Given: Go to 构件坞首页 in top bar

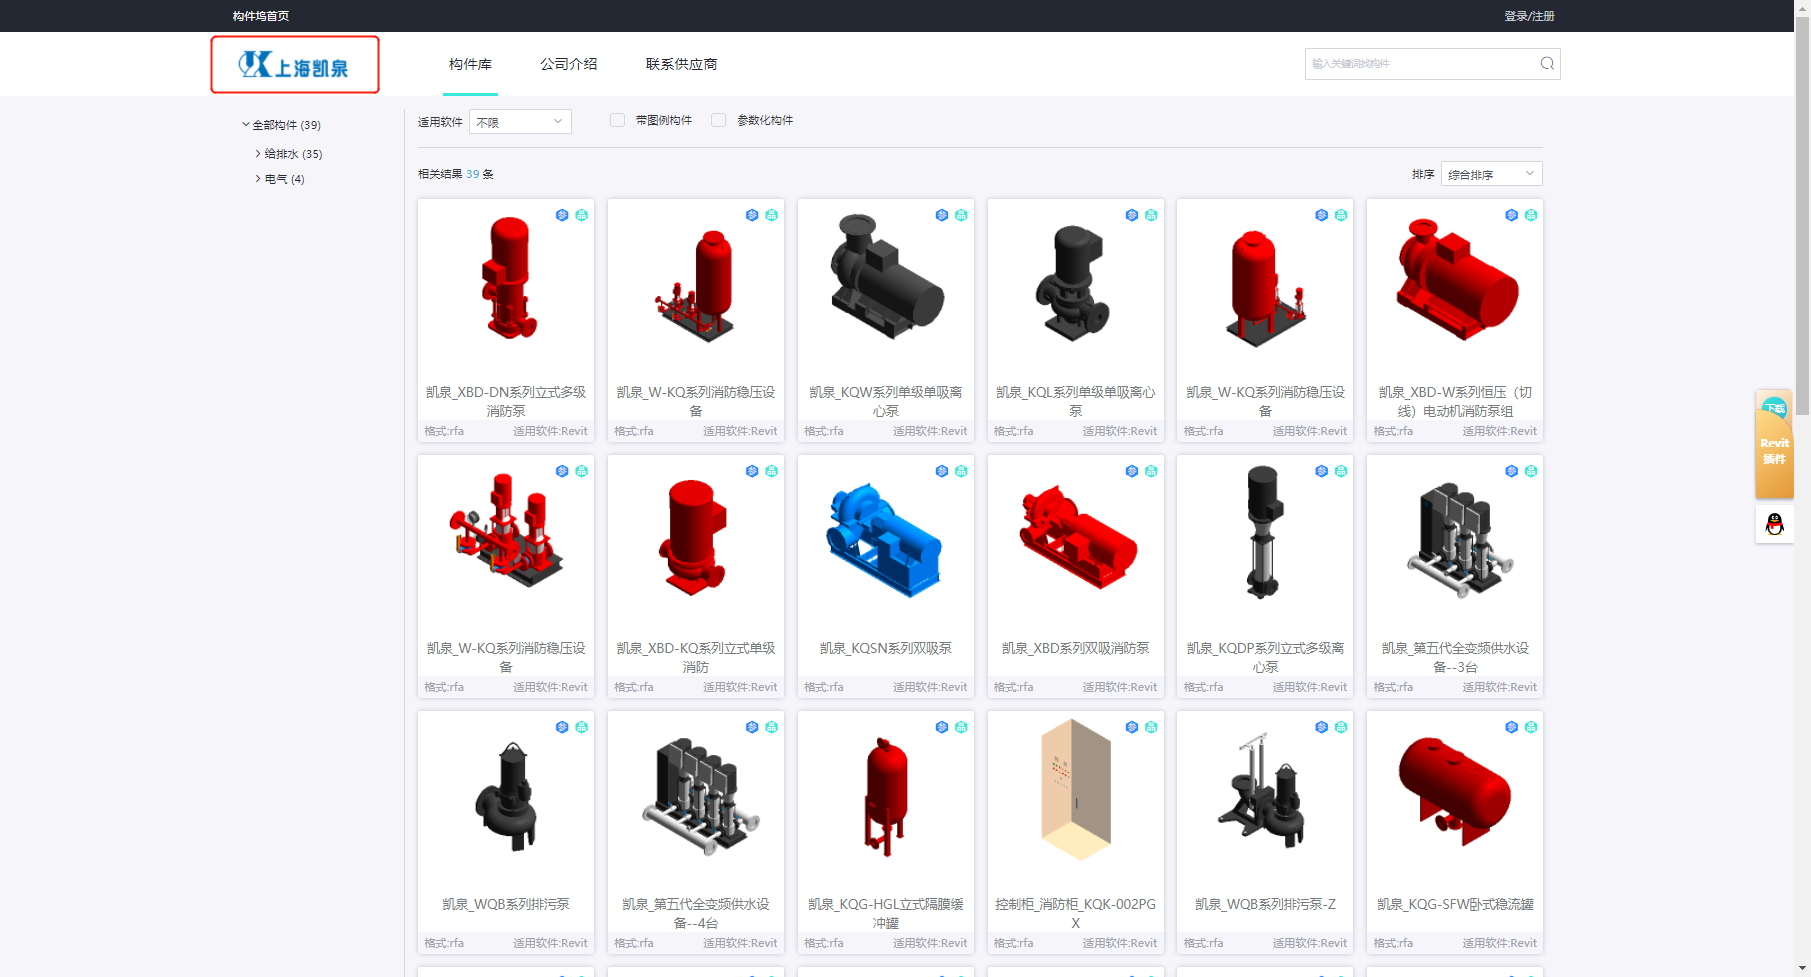Looking at the screenshot, I should tap(261, 16).
